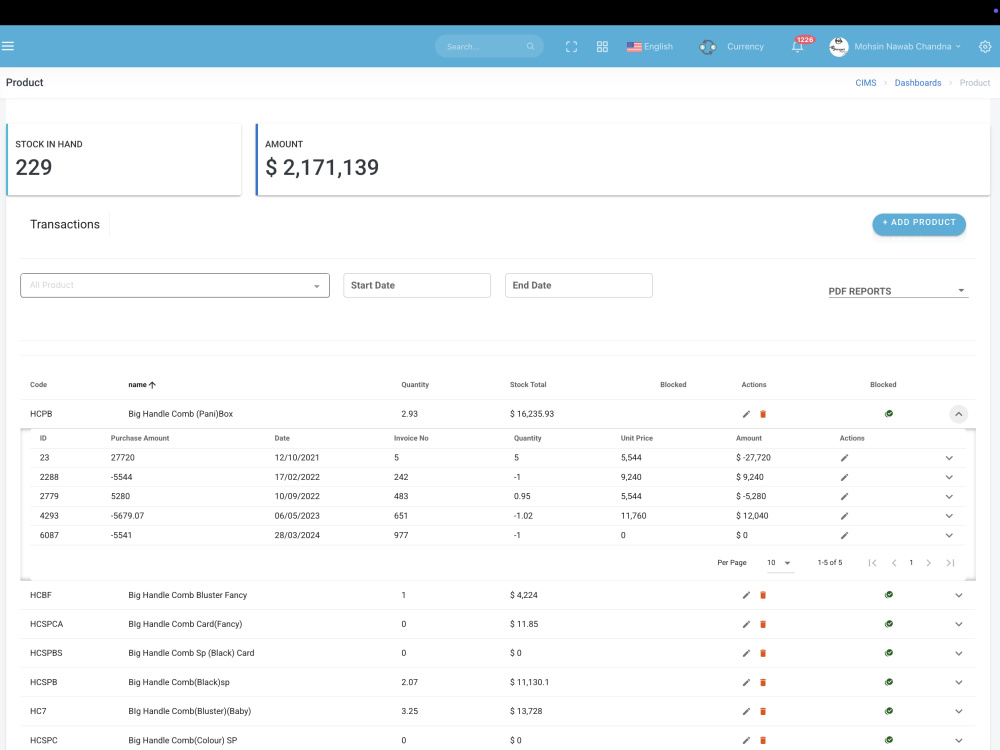Edit transaction ID 23
The height and width of the screenshot is (750, 1000).
[x=844, y=458]
